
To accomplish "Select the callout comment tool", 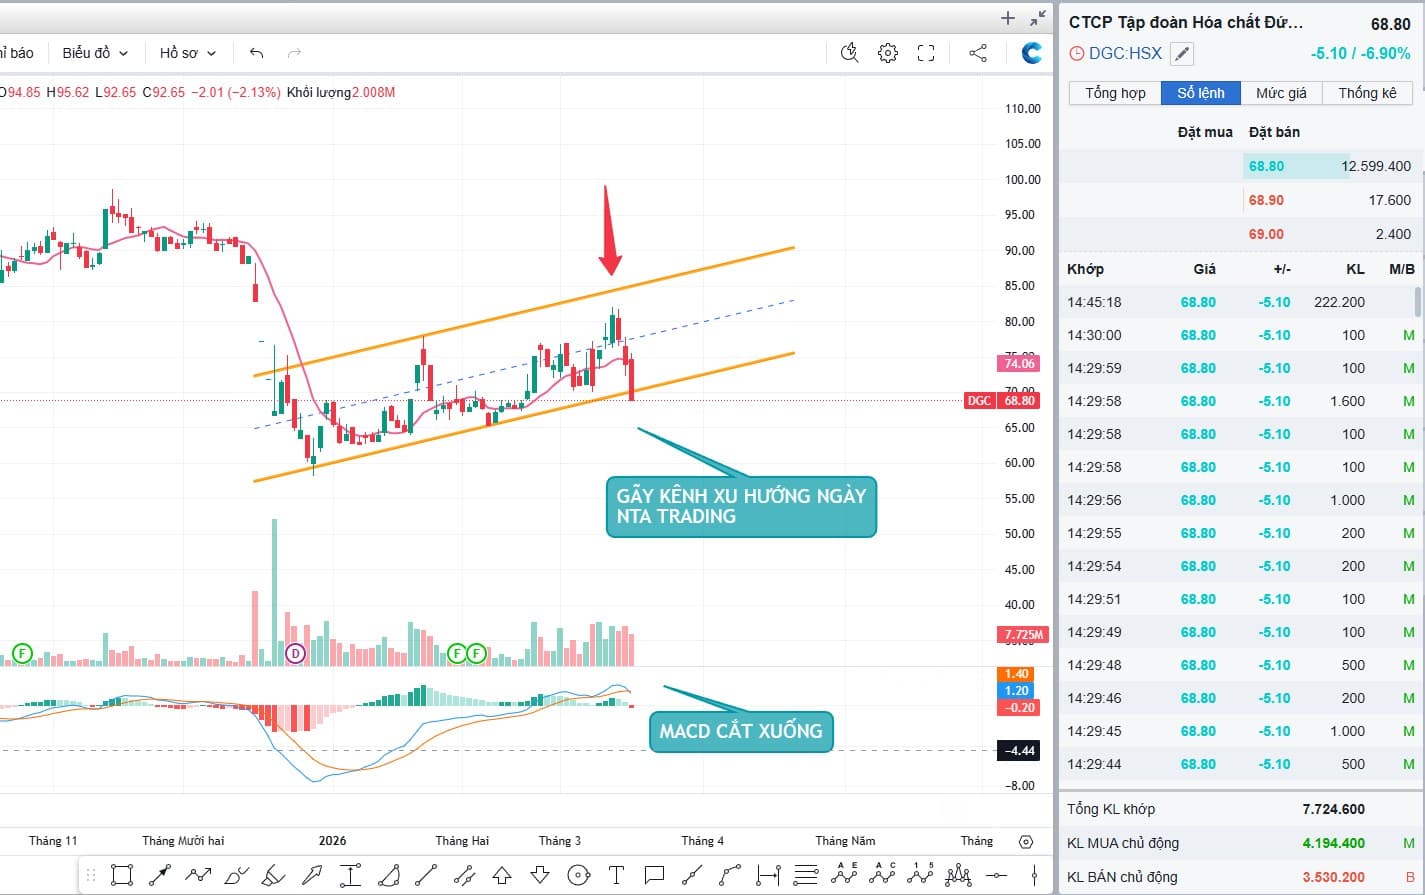I will coord(654,876).
